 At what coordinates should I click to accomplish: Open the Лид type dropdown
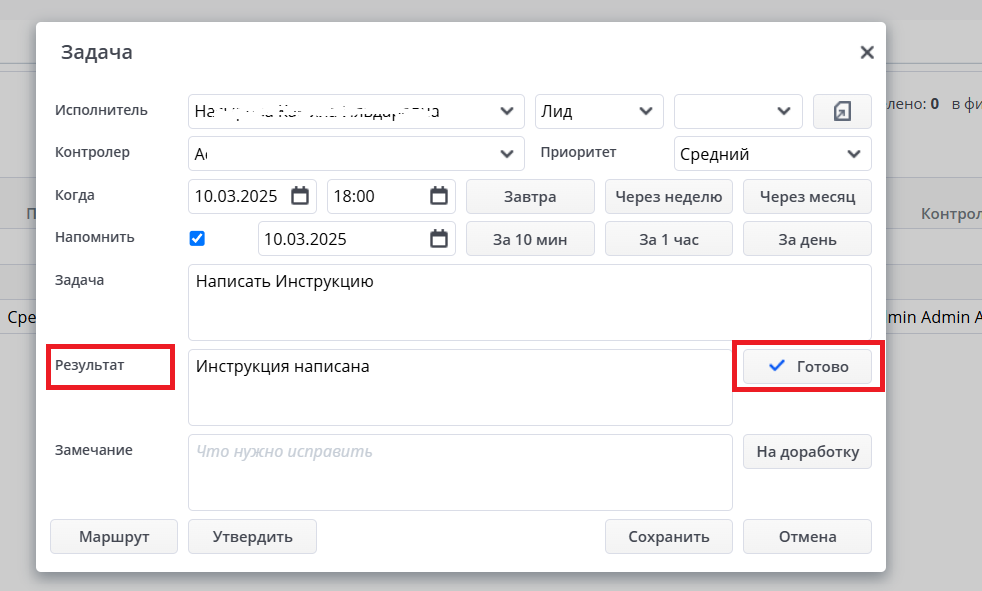coord(599,111)
